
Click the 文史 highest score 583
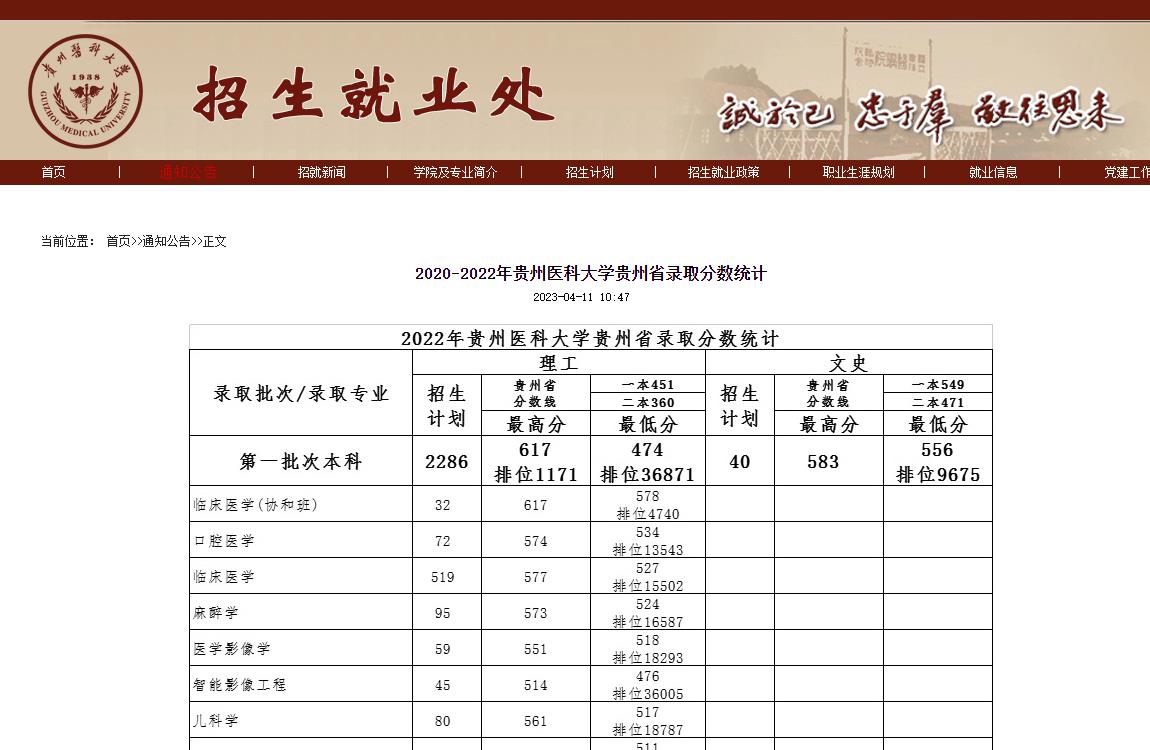click(x=829, y=461)
